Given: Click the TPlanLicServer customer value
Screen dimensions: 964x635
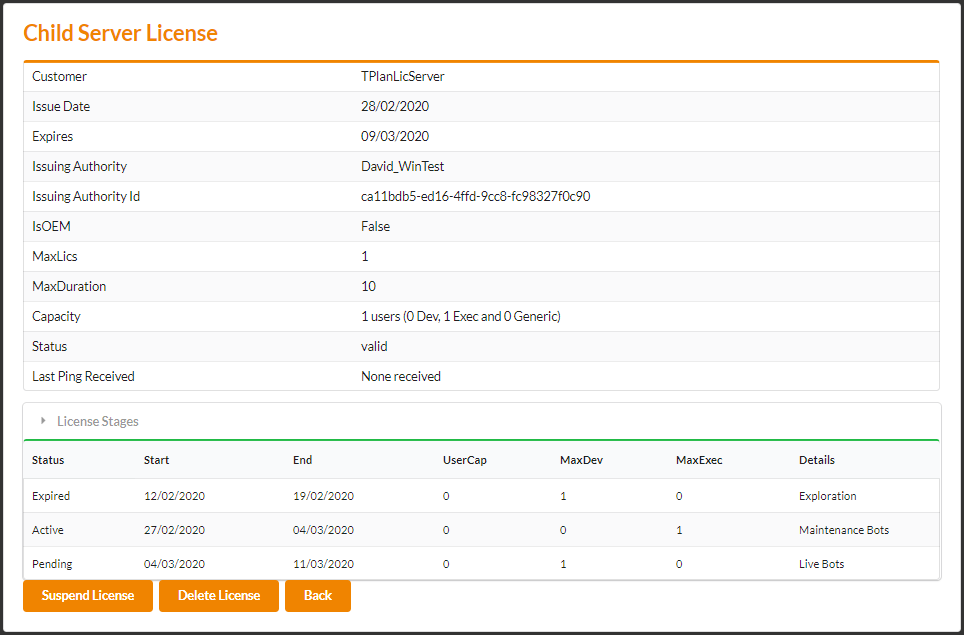Looking at the screenshot, I should (x=402, y=76).
